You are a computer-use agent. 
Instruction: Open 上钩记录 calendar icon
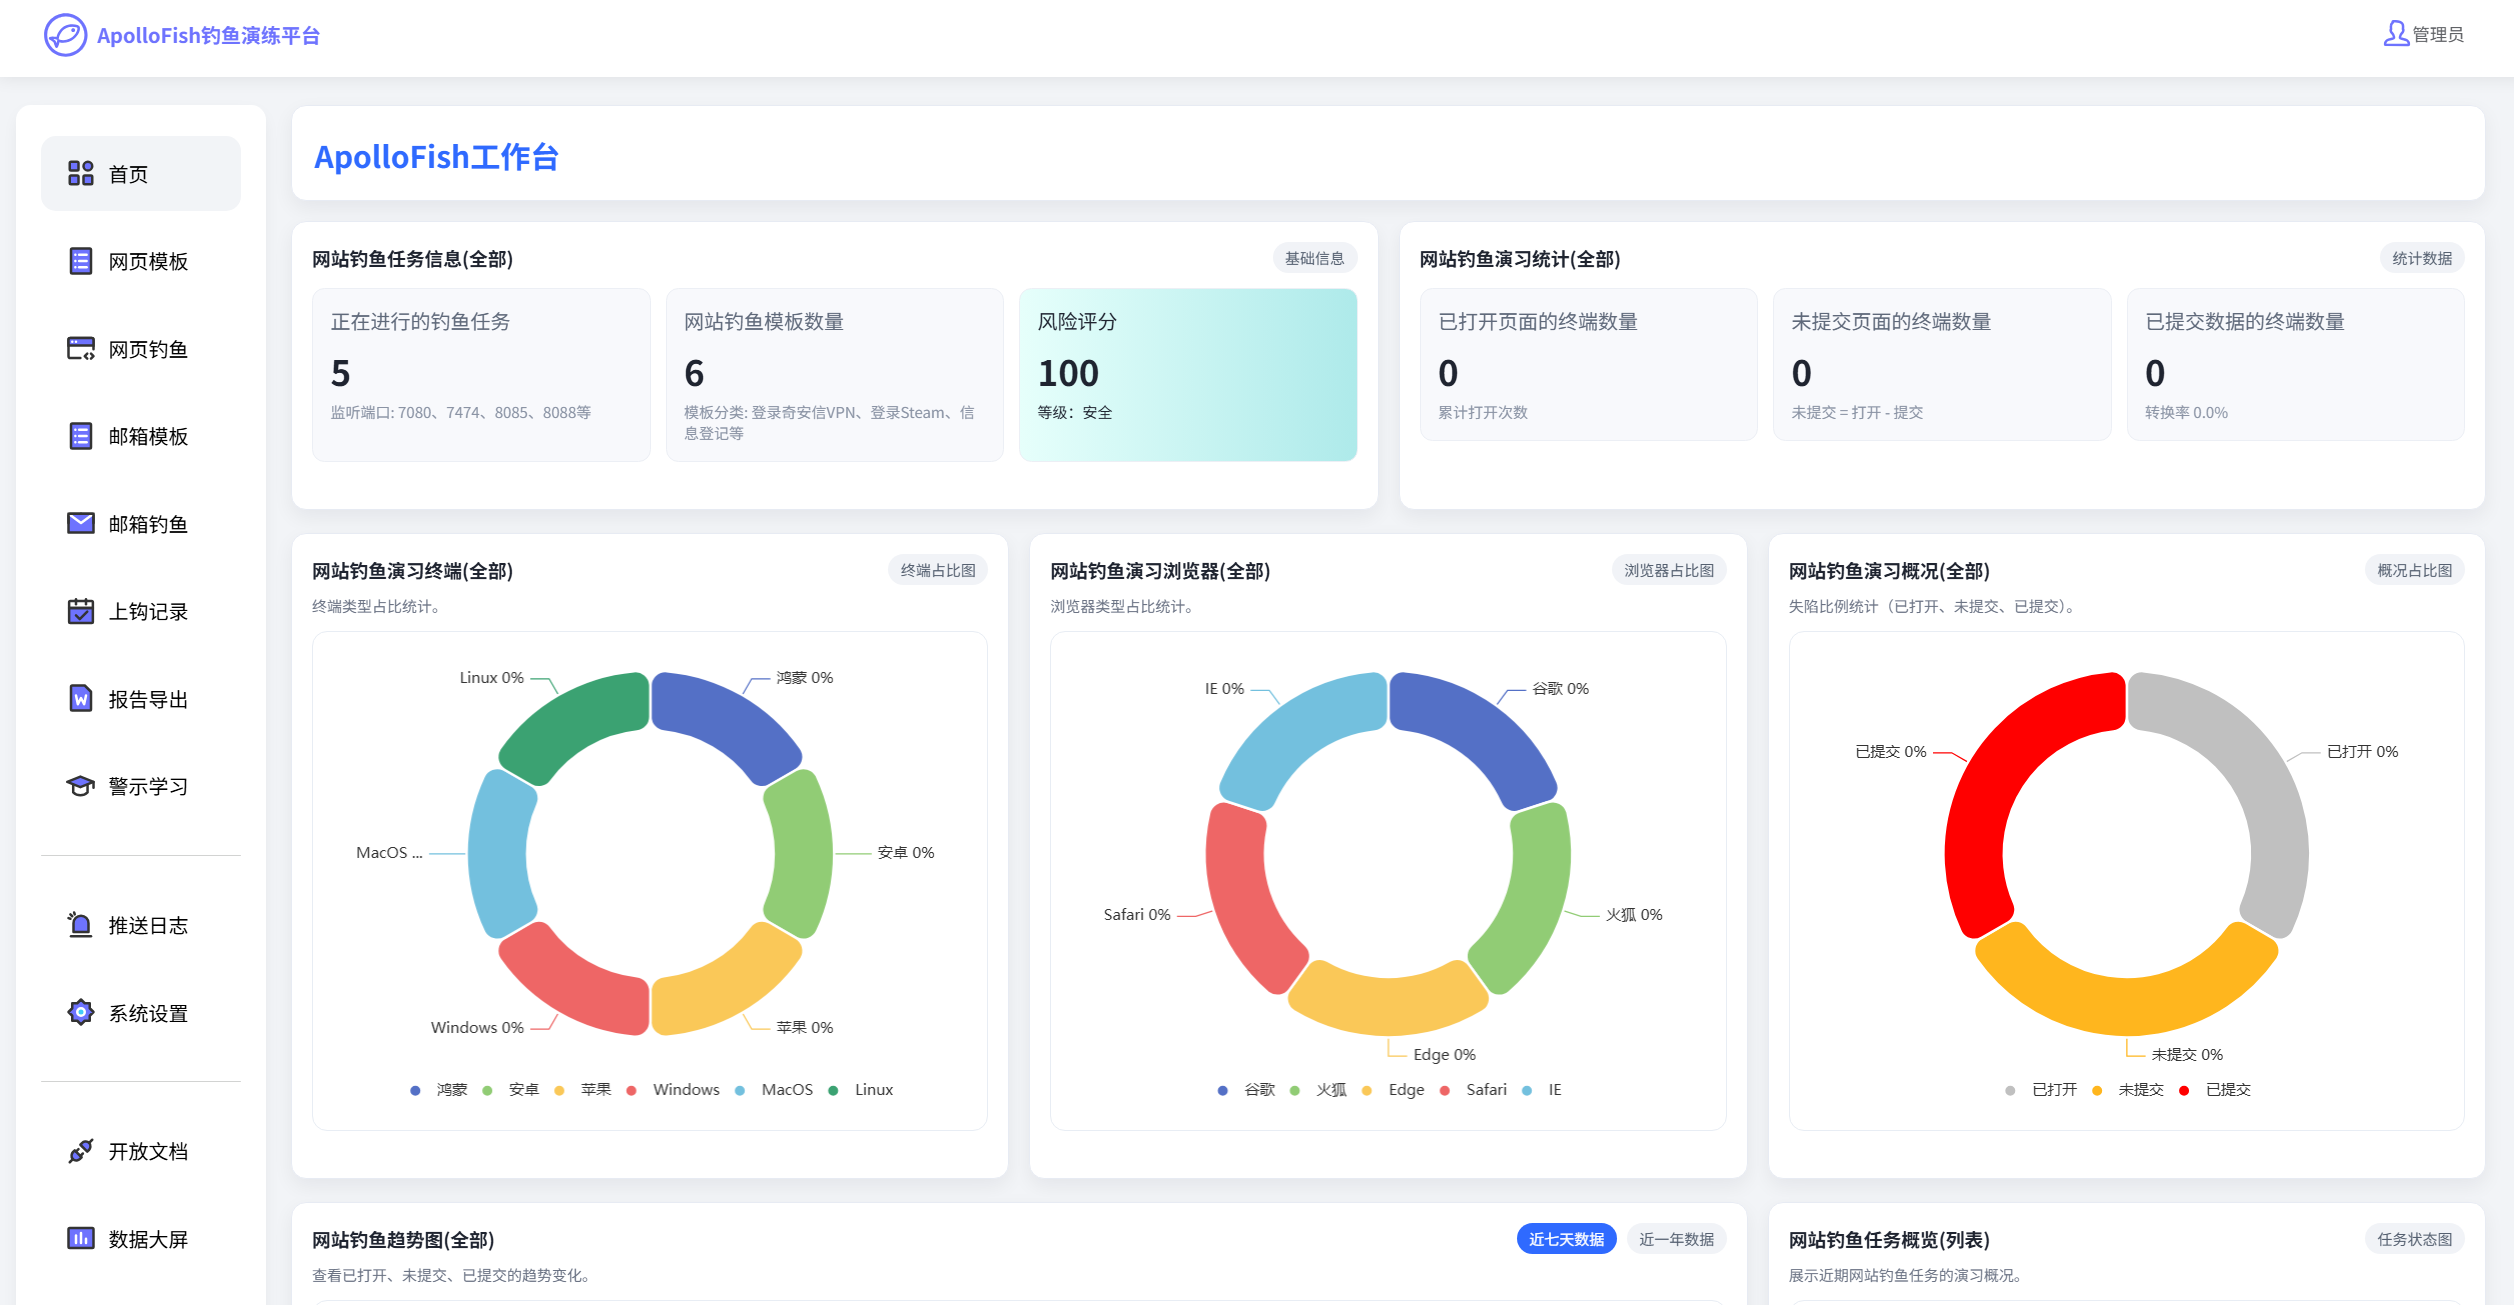point(81,611)
